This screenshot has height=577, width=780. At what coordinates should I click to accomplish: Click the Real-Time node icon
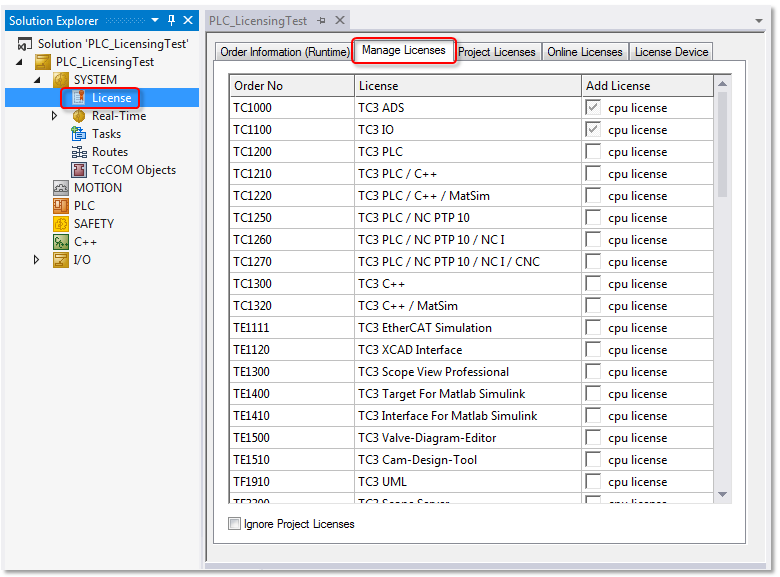click(79, 116)
